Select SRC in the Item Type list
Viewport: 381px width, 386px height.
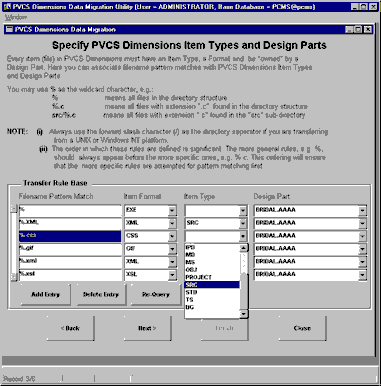(212, 285)
